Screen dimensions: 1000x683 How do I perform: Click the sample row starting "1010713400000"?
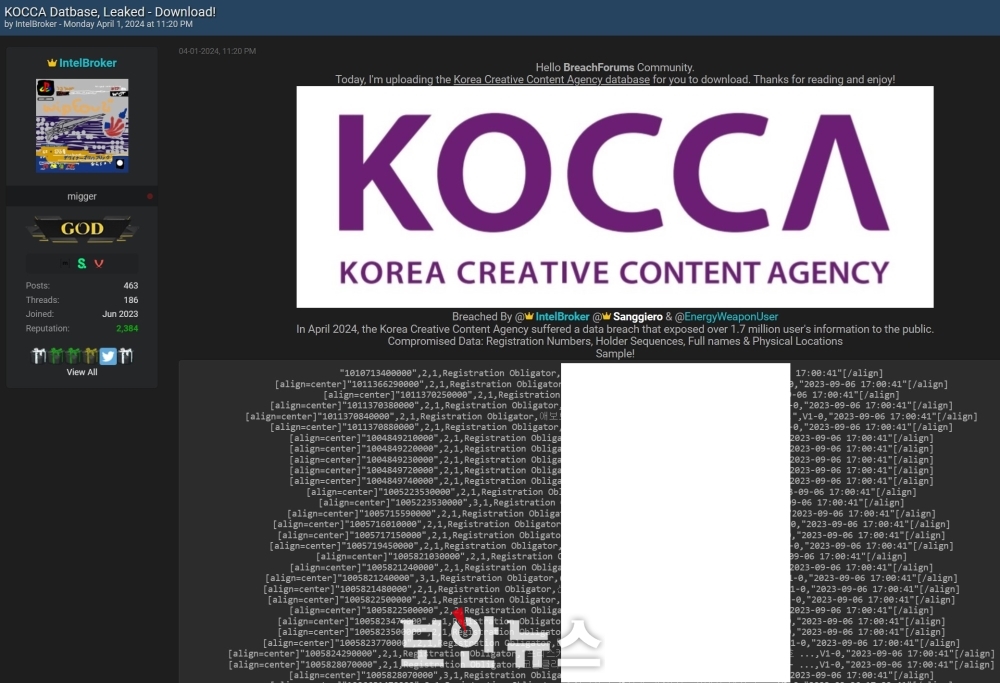(611, 373)
